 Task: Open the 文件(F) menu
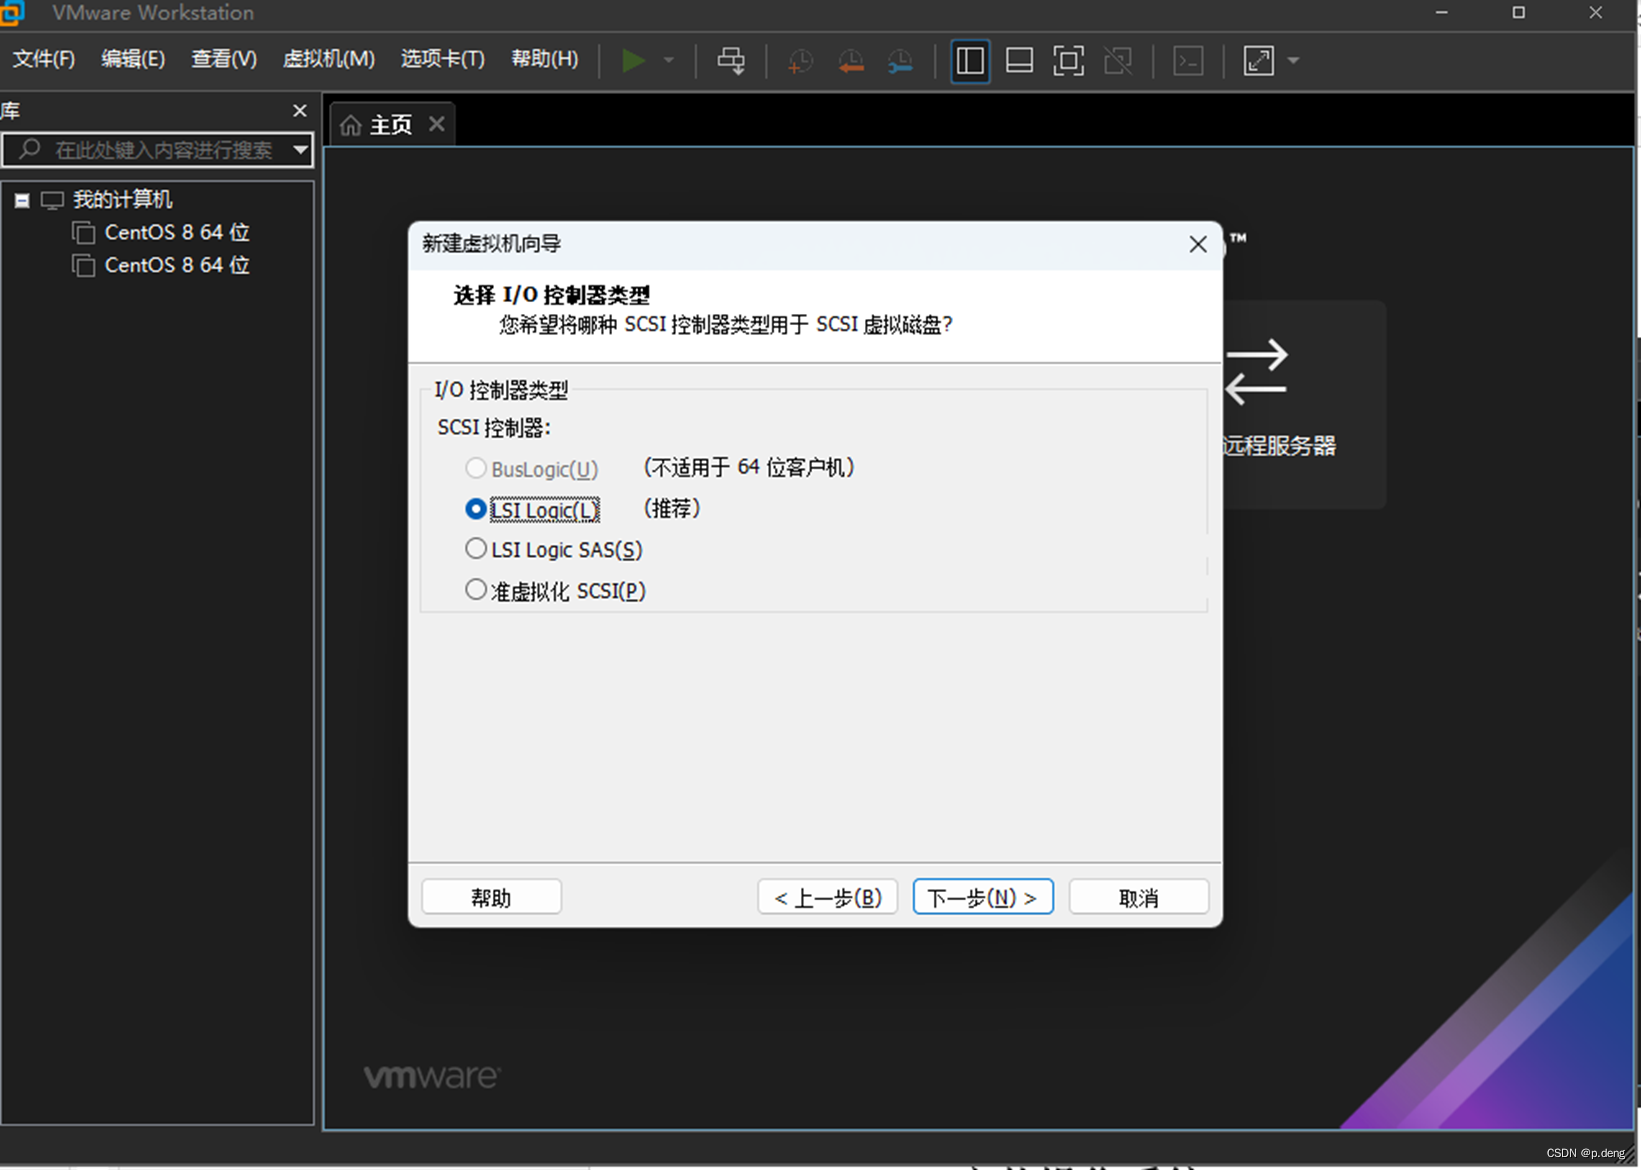coord(43,59)
